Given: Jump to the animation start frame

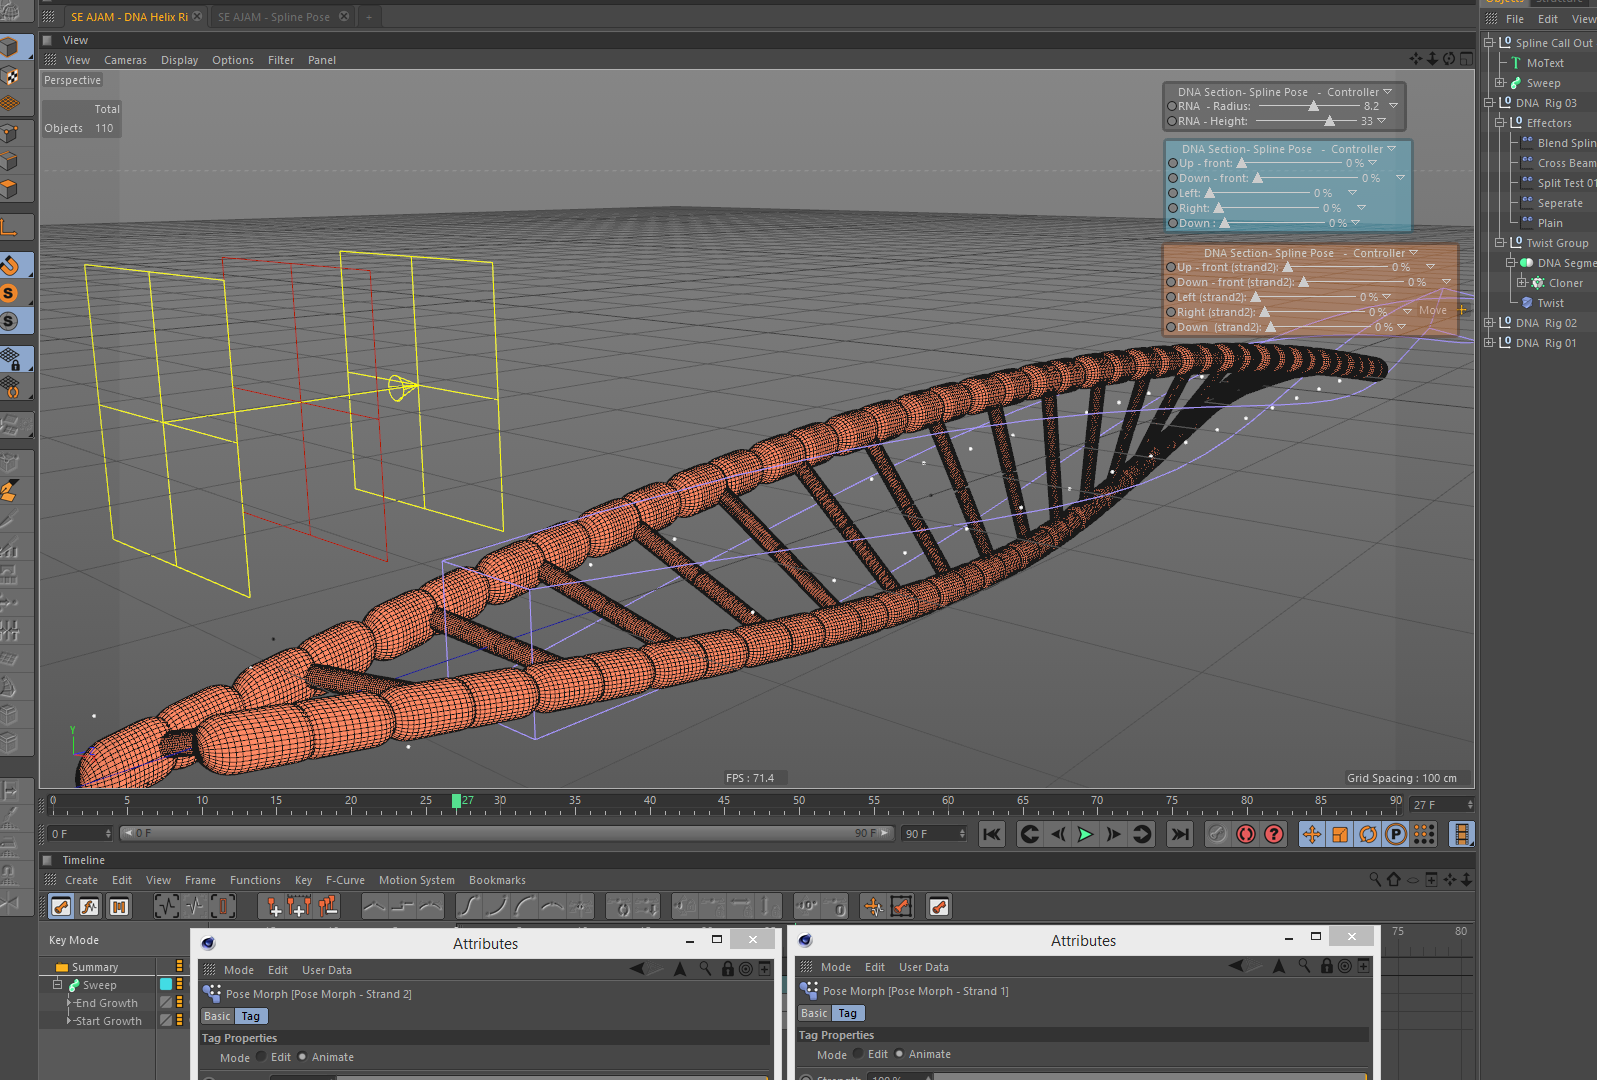Looking at the screenshot, I should (991, 834).
